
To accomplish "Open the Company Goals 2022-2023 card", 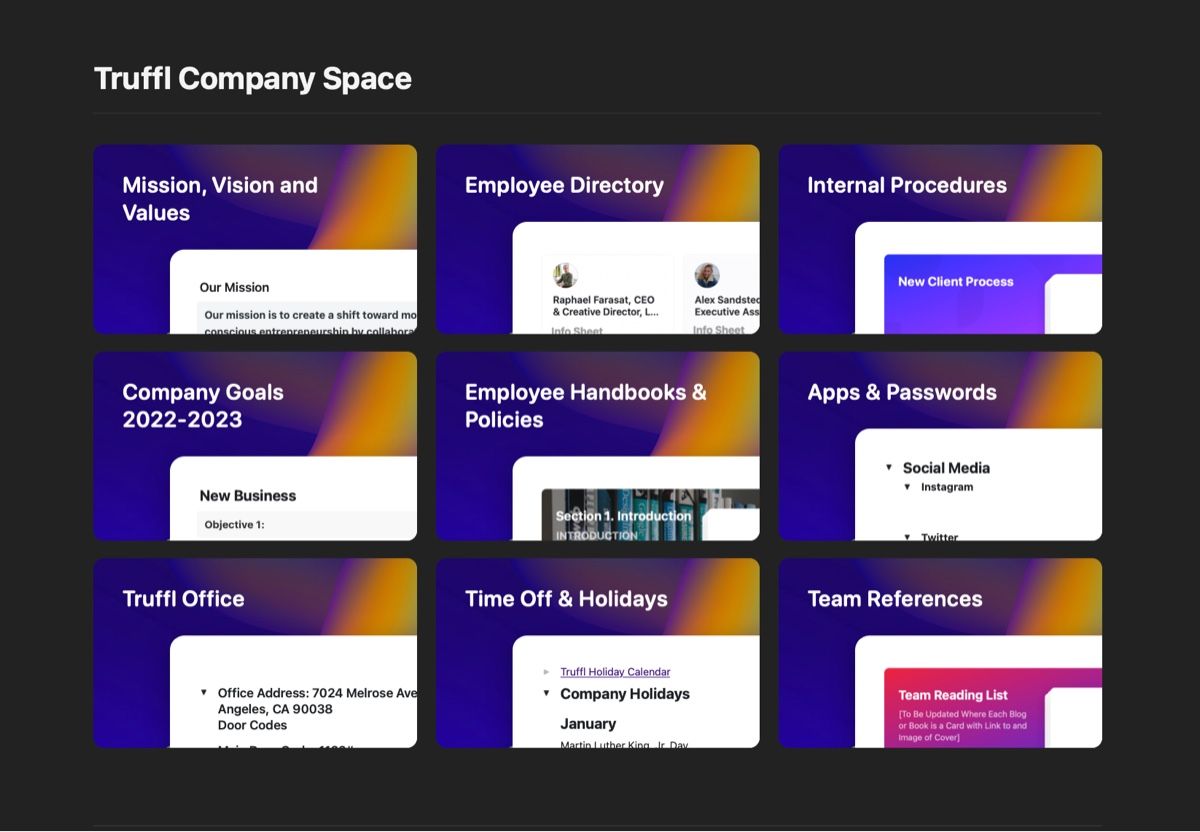I will pos(255,446).
